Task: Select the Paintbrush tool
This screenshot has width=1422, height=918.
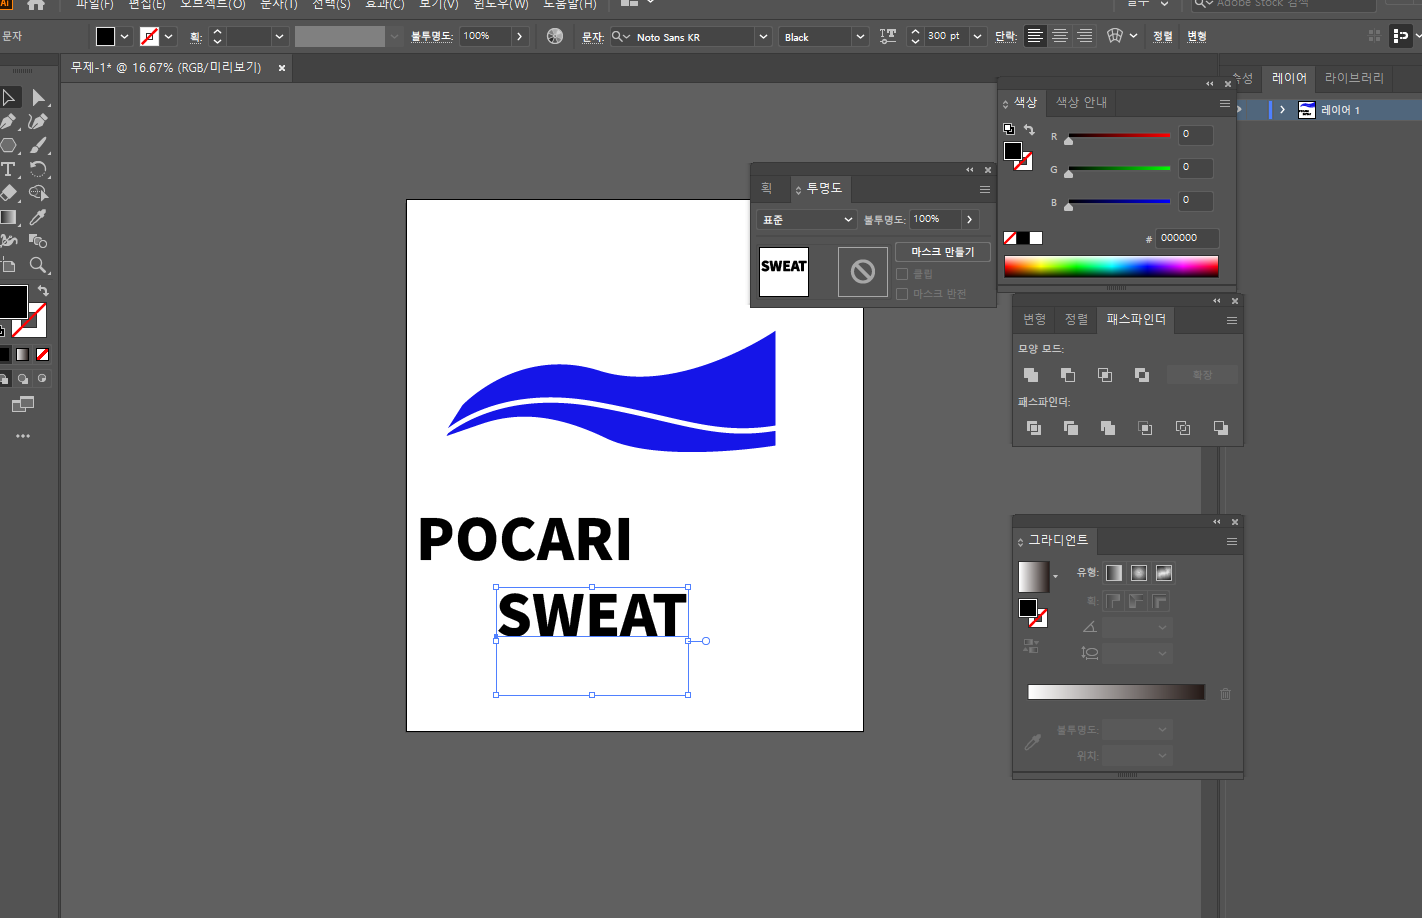Action: coord(38,145)
